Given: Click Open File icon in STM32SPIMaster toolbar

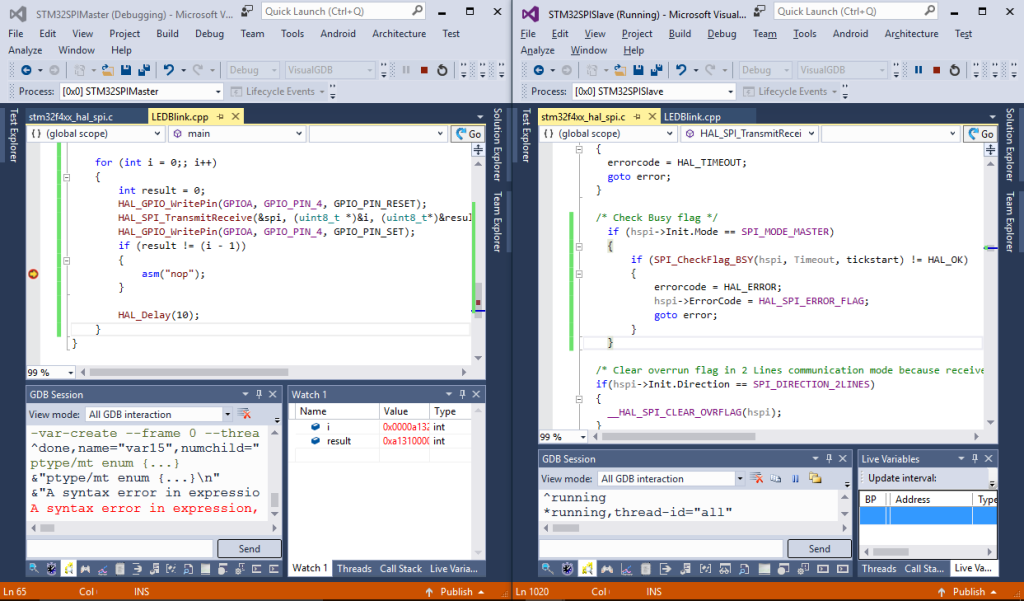Looking at the screenshot, I should pos(107,70).
